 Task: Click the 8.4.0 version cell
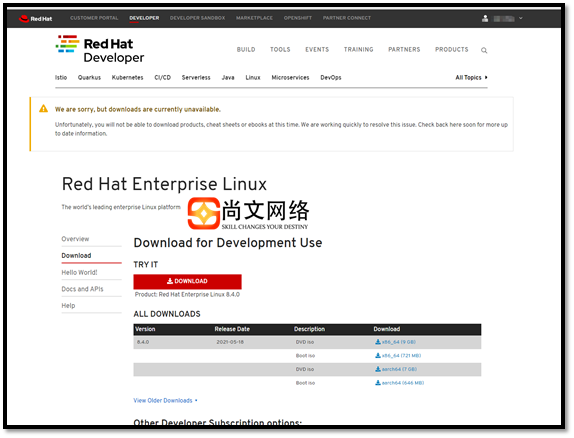pyautogui.click(x=143, y=342)
